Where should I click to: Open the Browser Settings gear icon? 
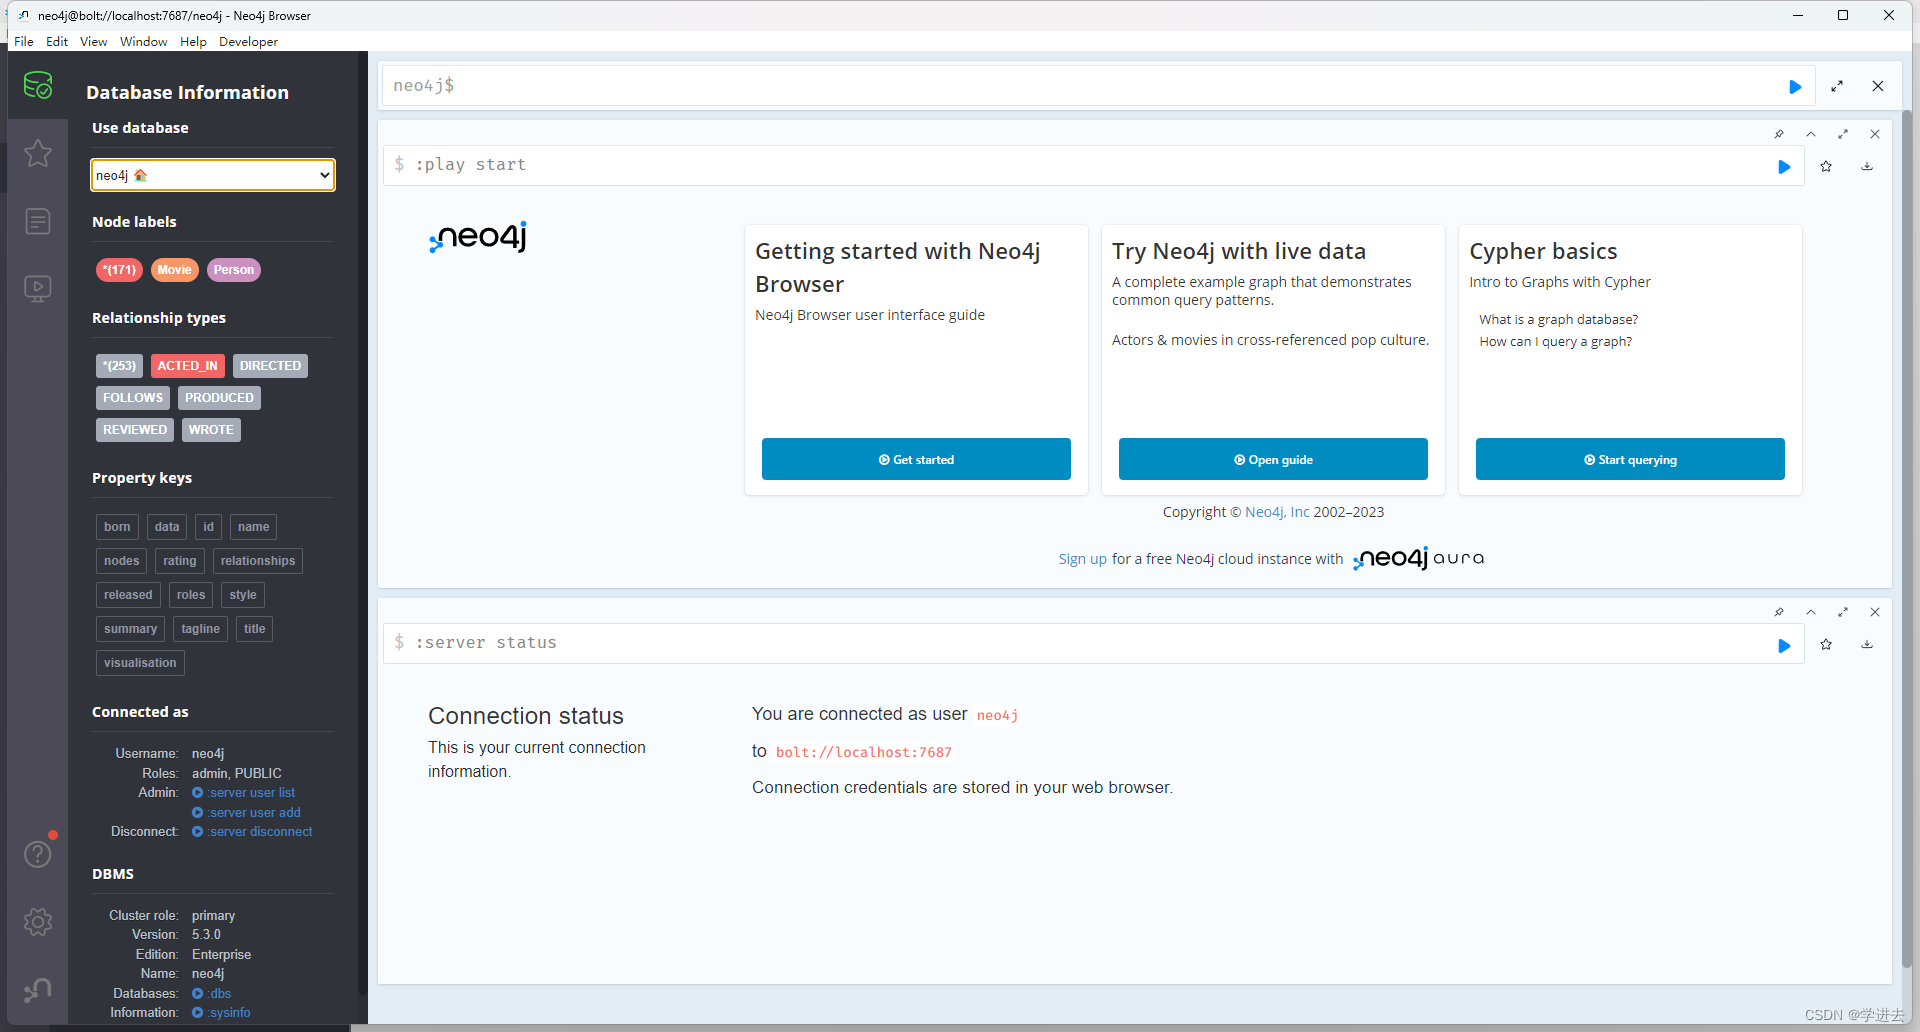click(x=38, y=922)
